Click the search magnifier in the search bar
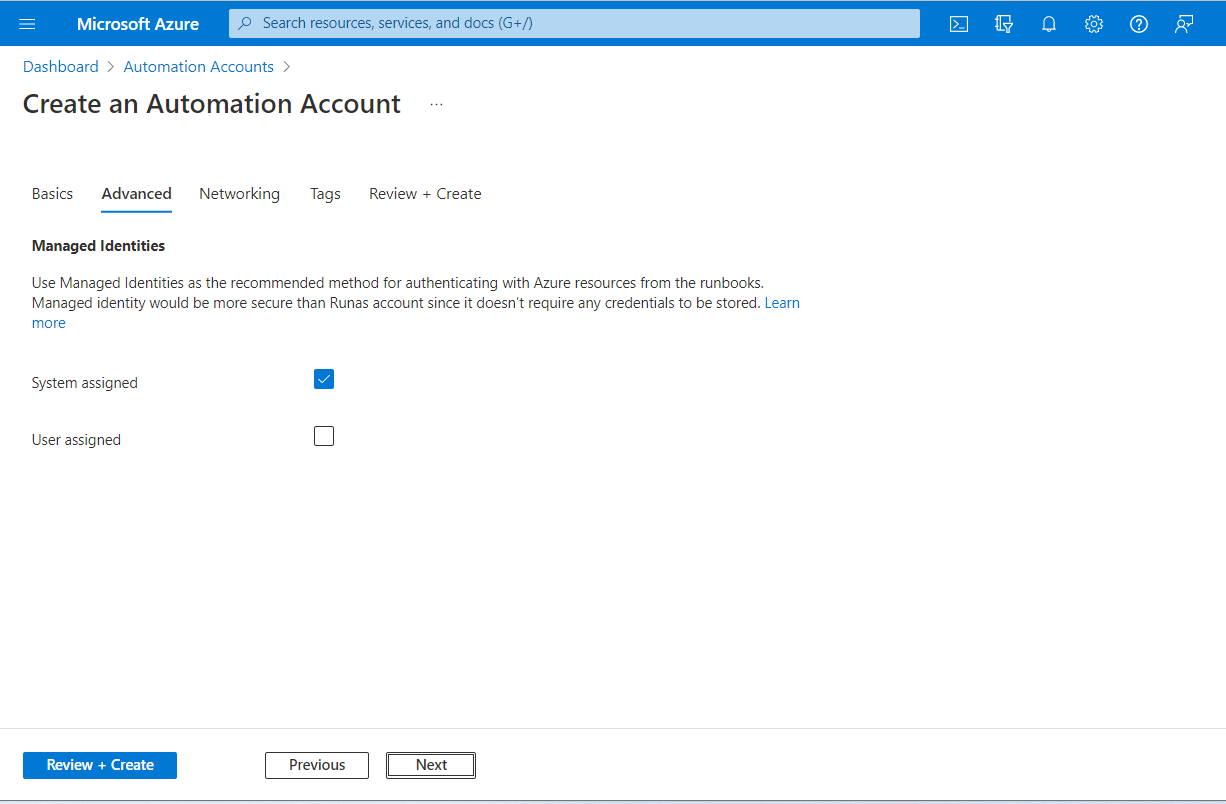The height and width of the screenshot is (804, 1226). [245, 23]
